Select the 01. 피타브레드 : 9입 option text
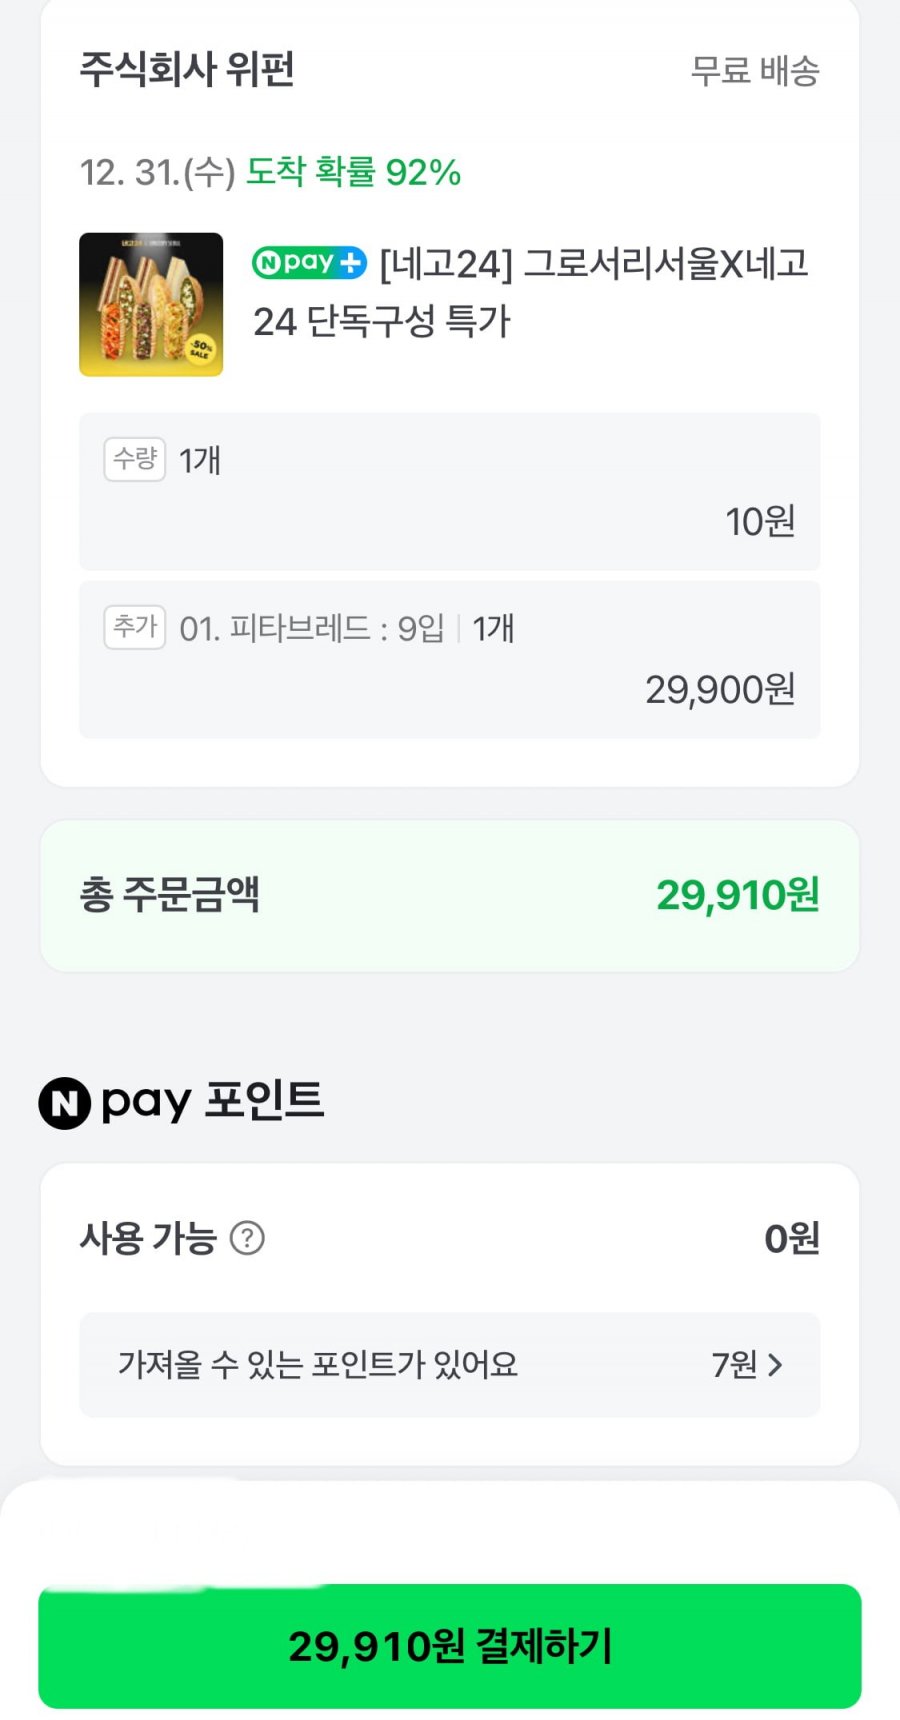Image resolution: width=900 pixels, height=1720 pixels. [x=311, y=628]
